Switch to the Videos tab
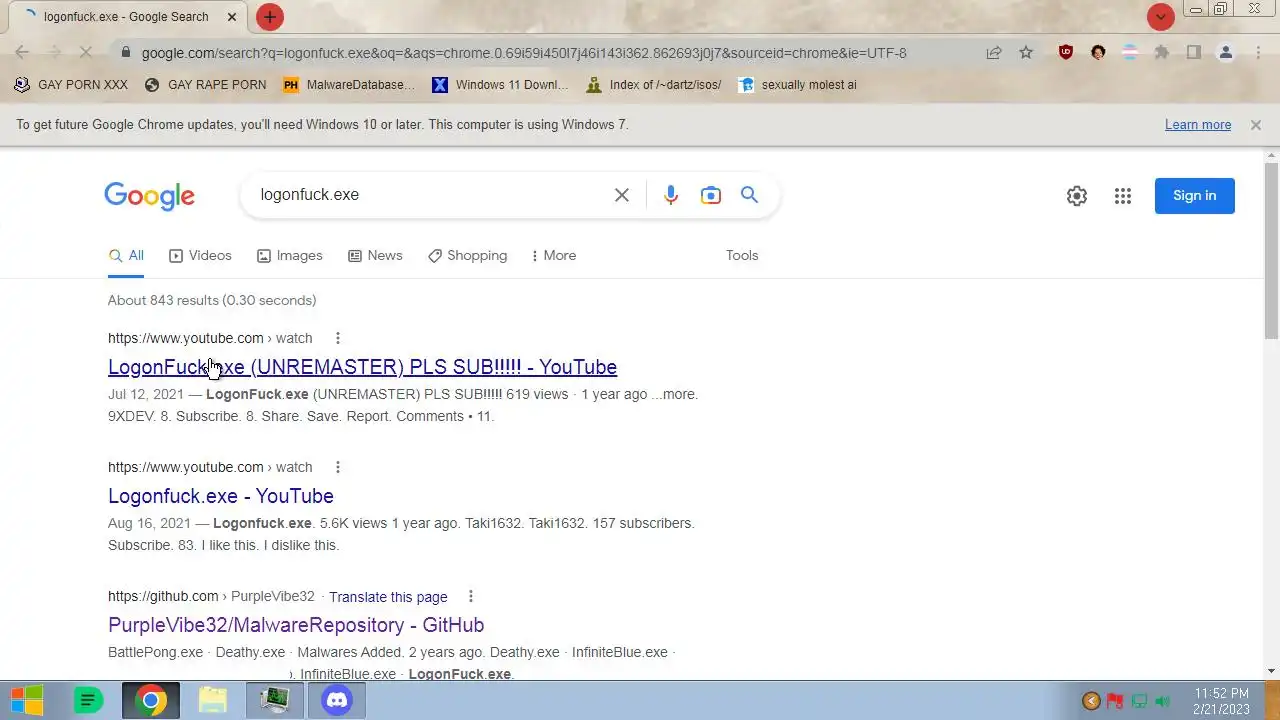Viewport: 1280px width, 720px height. pyautogui.click(x=200, y=256)
